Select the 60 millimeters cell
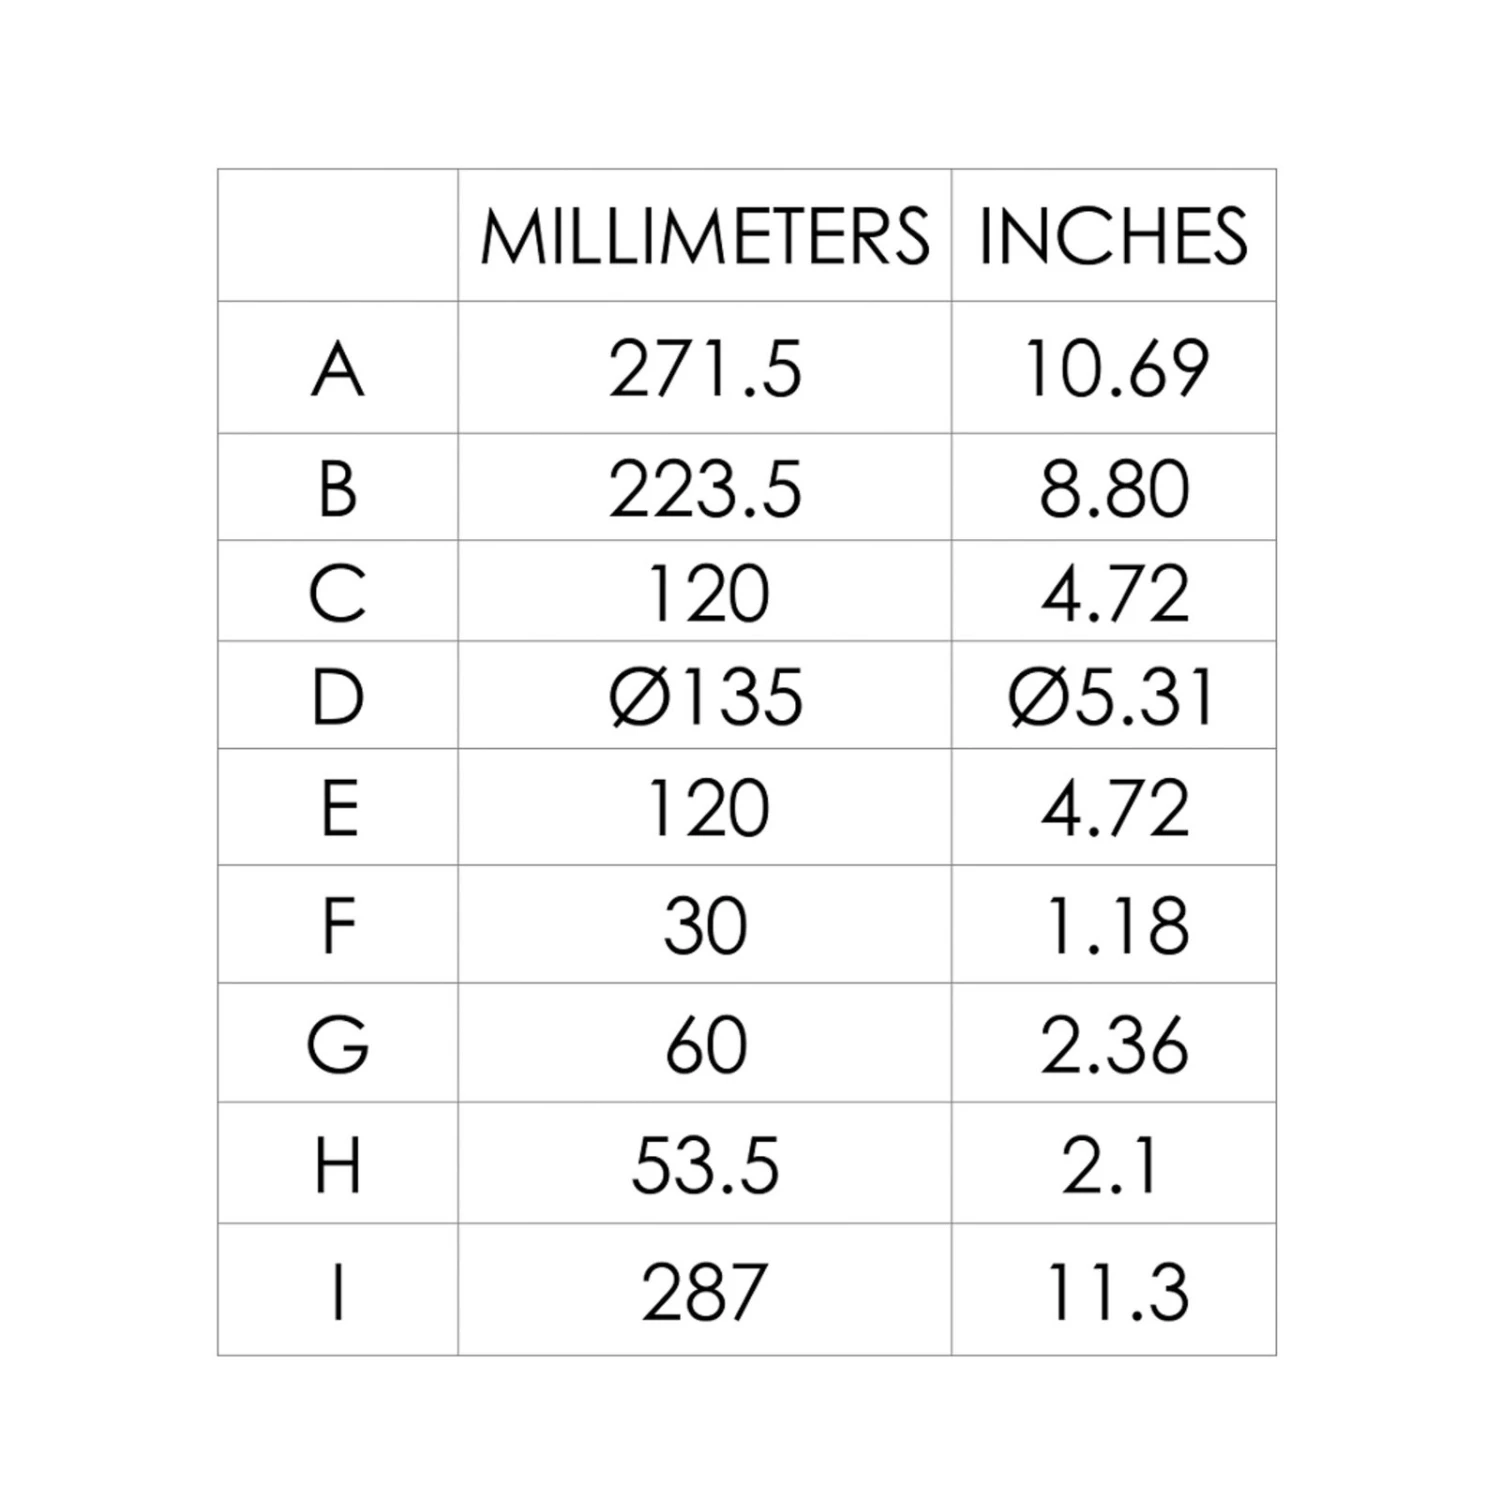Image resolution: width=1500 pixels, height=1500 pixels. click(705, 1045)
